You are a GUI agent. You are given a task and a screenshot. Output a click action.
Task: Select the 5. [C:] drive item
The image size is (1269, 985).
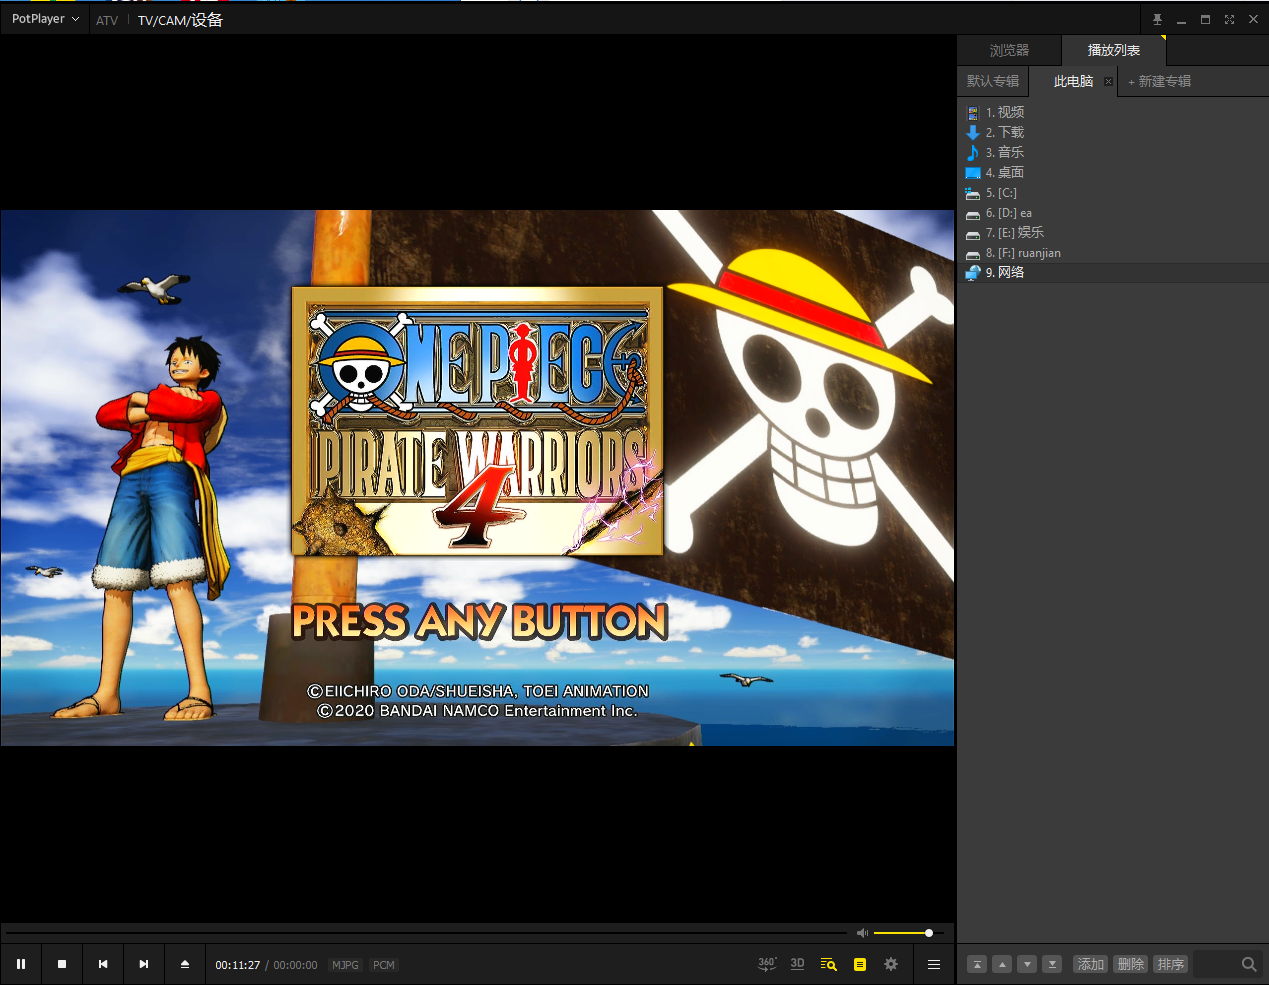click(1112, 192)
